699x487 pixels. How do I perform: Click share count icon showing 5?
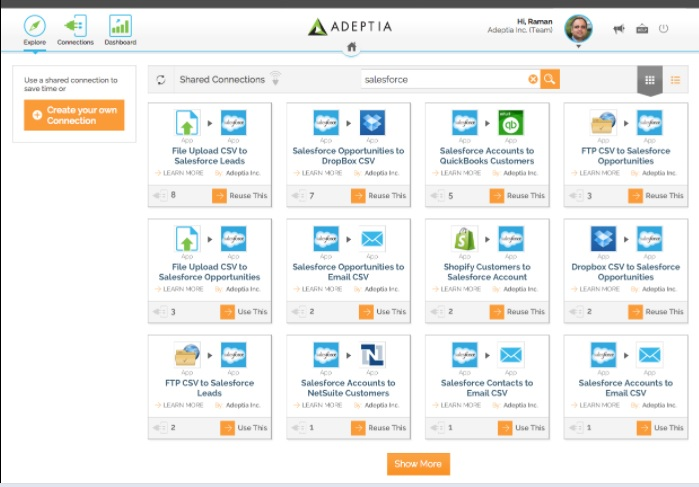437,195
